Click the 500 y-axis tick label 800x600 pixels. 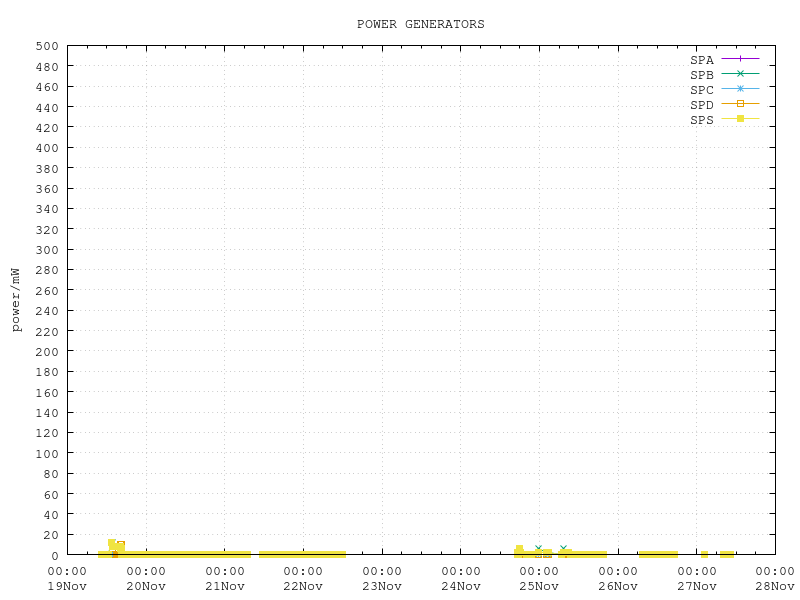pyautogui.click(x=46, y=46)
